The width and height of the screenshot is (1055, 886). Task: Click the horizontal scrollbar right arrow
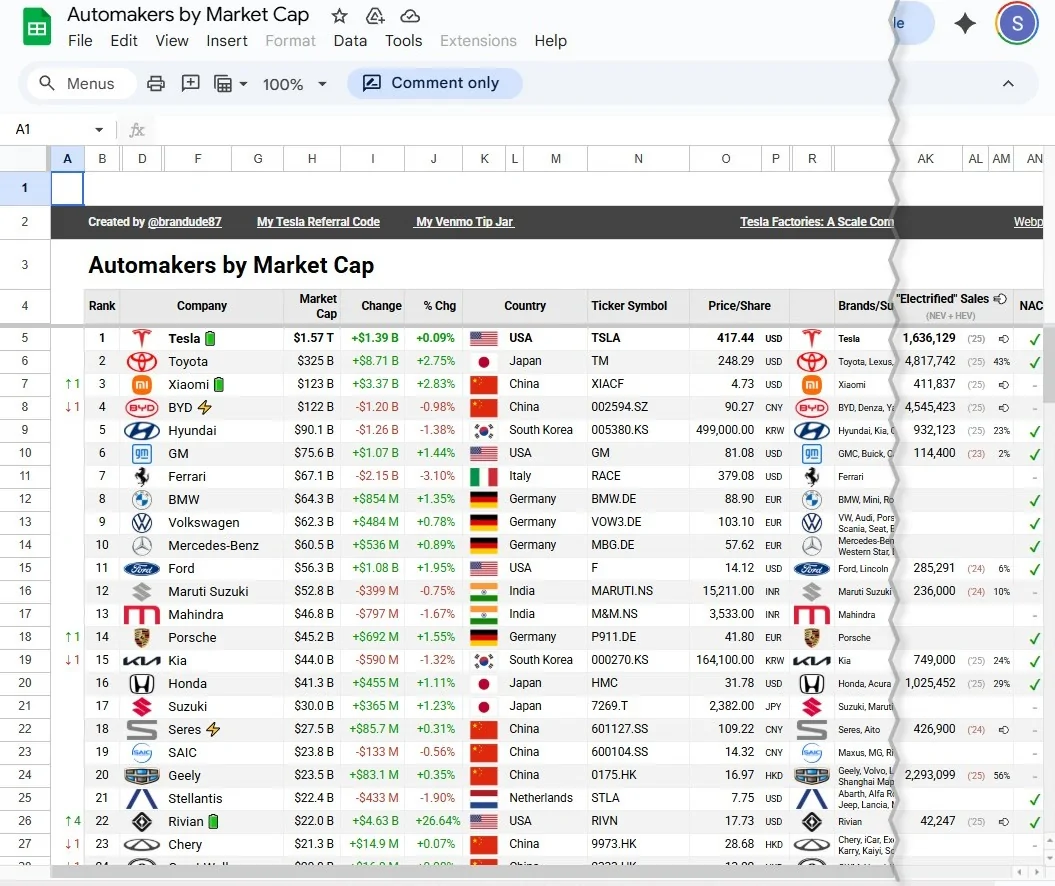coord(1035,872)
